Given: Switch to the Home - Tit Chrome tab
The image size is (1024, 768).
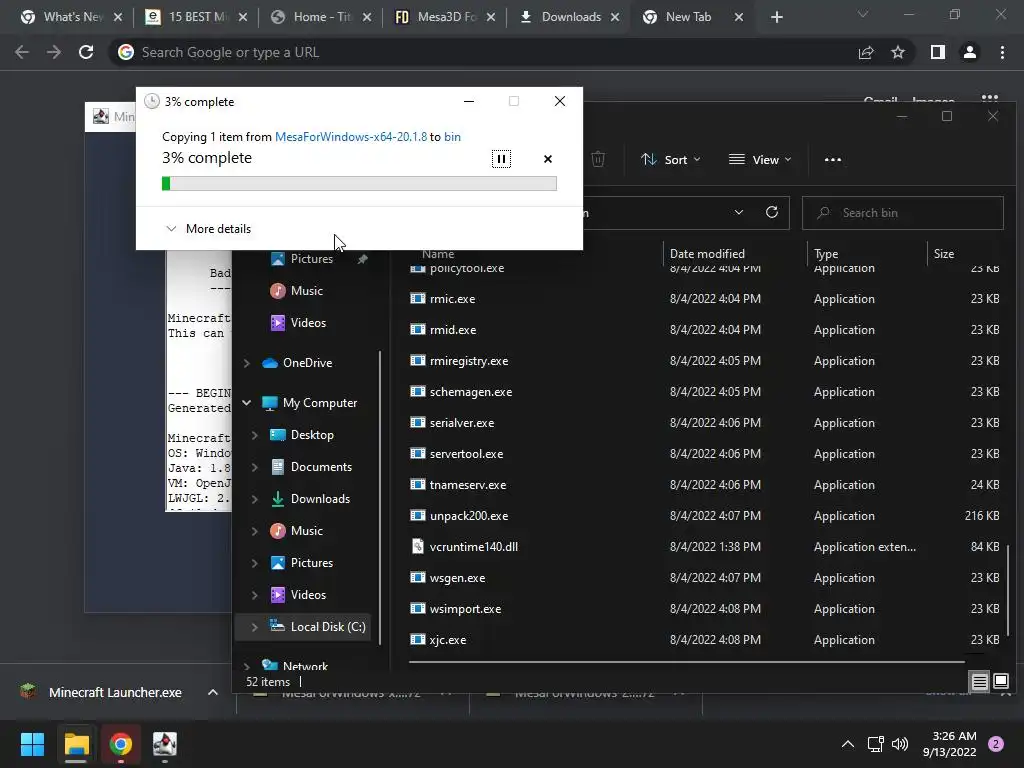Looking at the screenshot, I should pos(321,17).
